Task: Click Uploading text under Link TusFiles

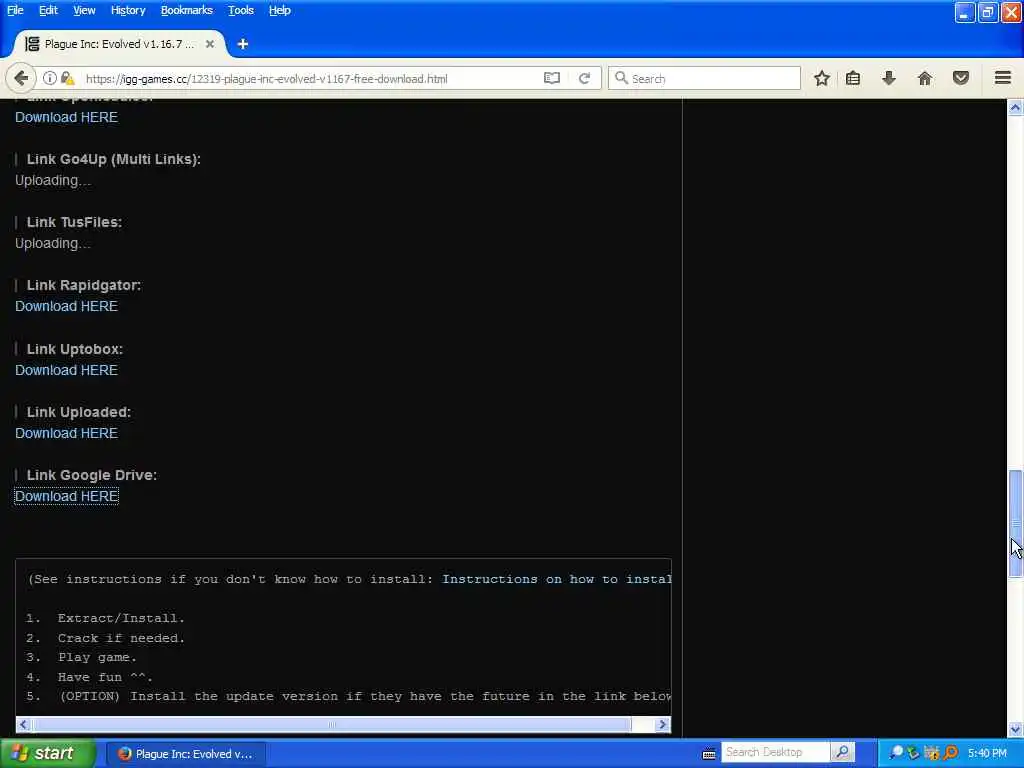Action: point(53,244)
